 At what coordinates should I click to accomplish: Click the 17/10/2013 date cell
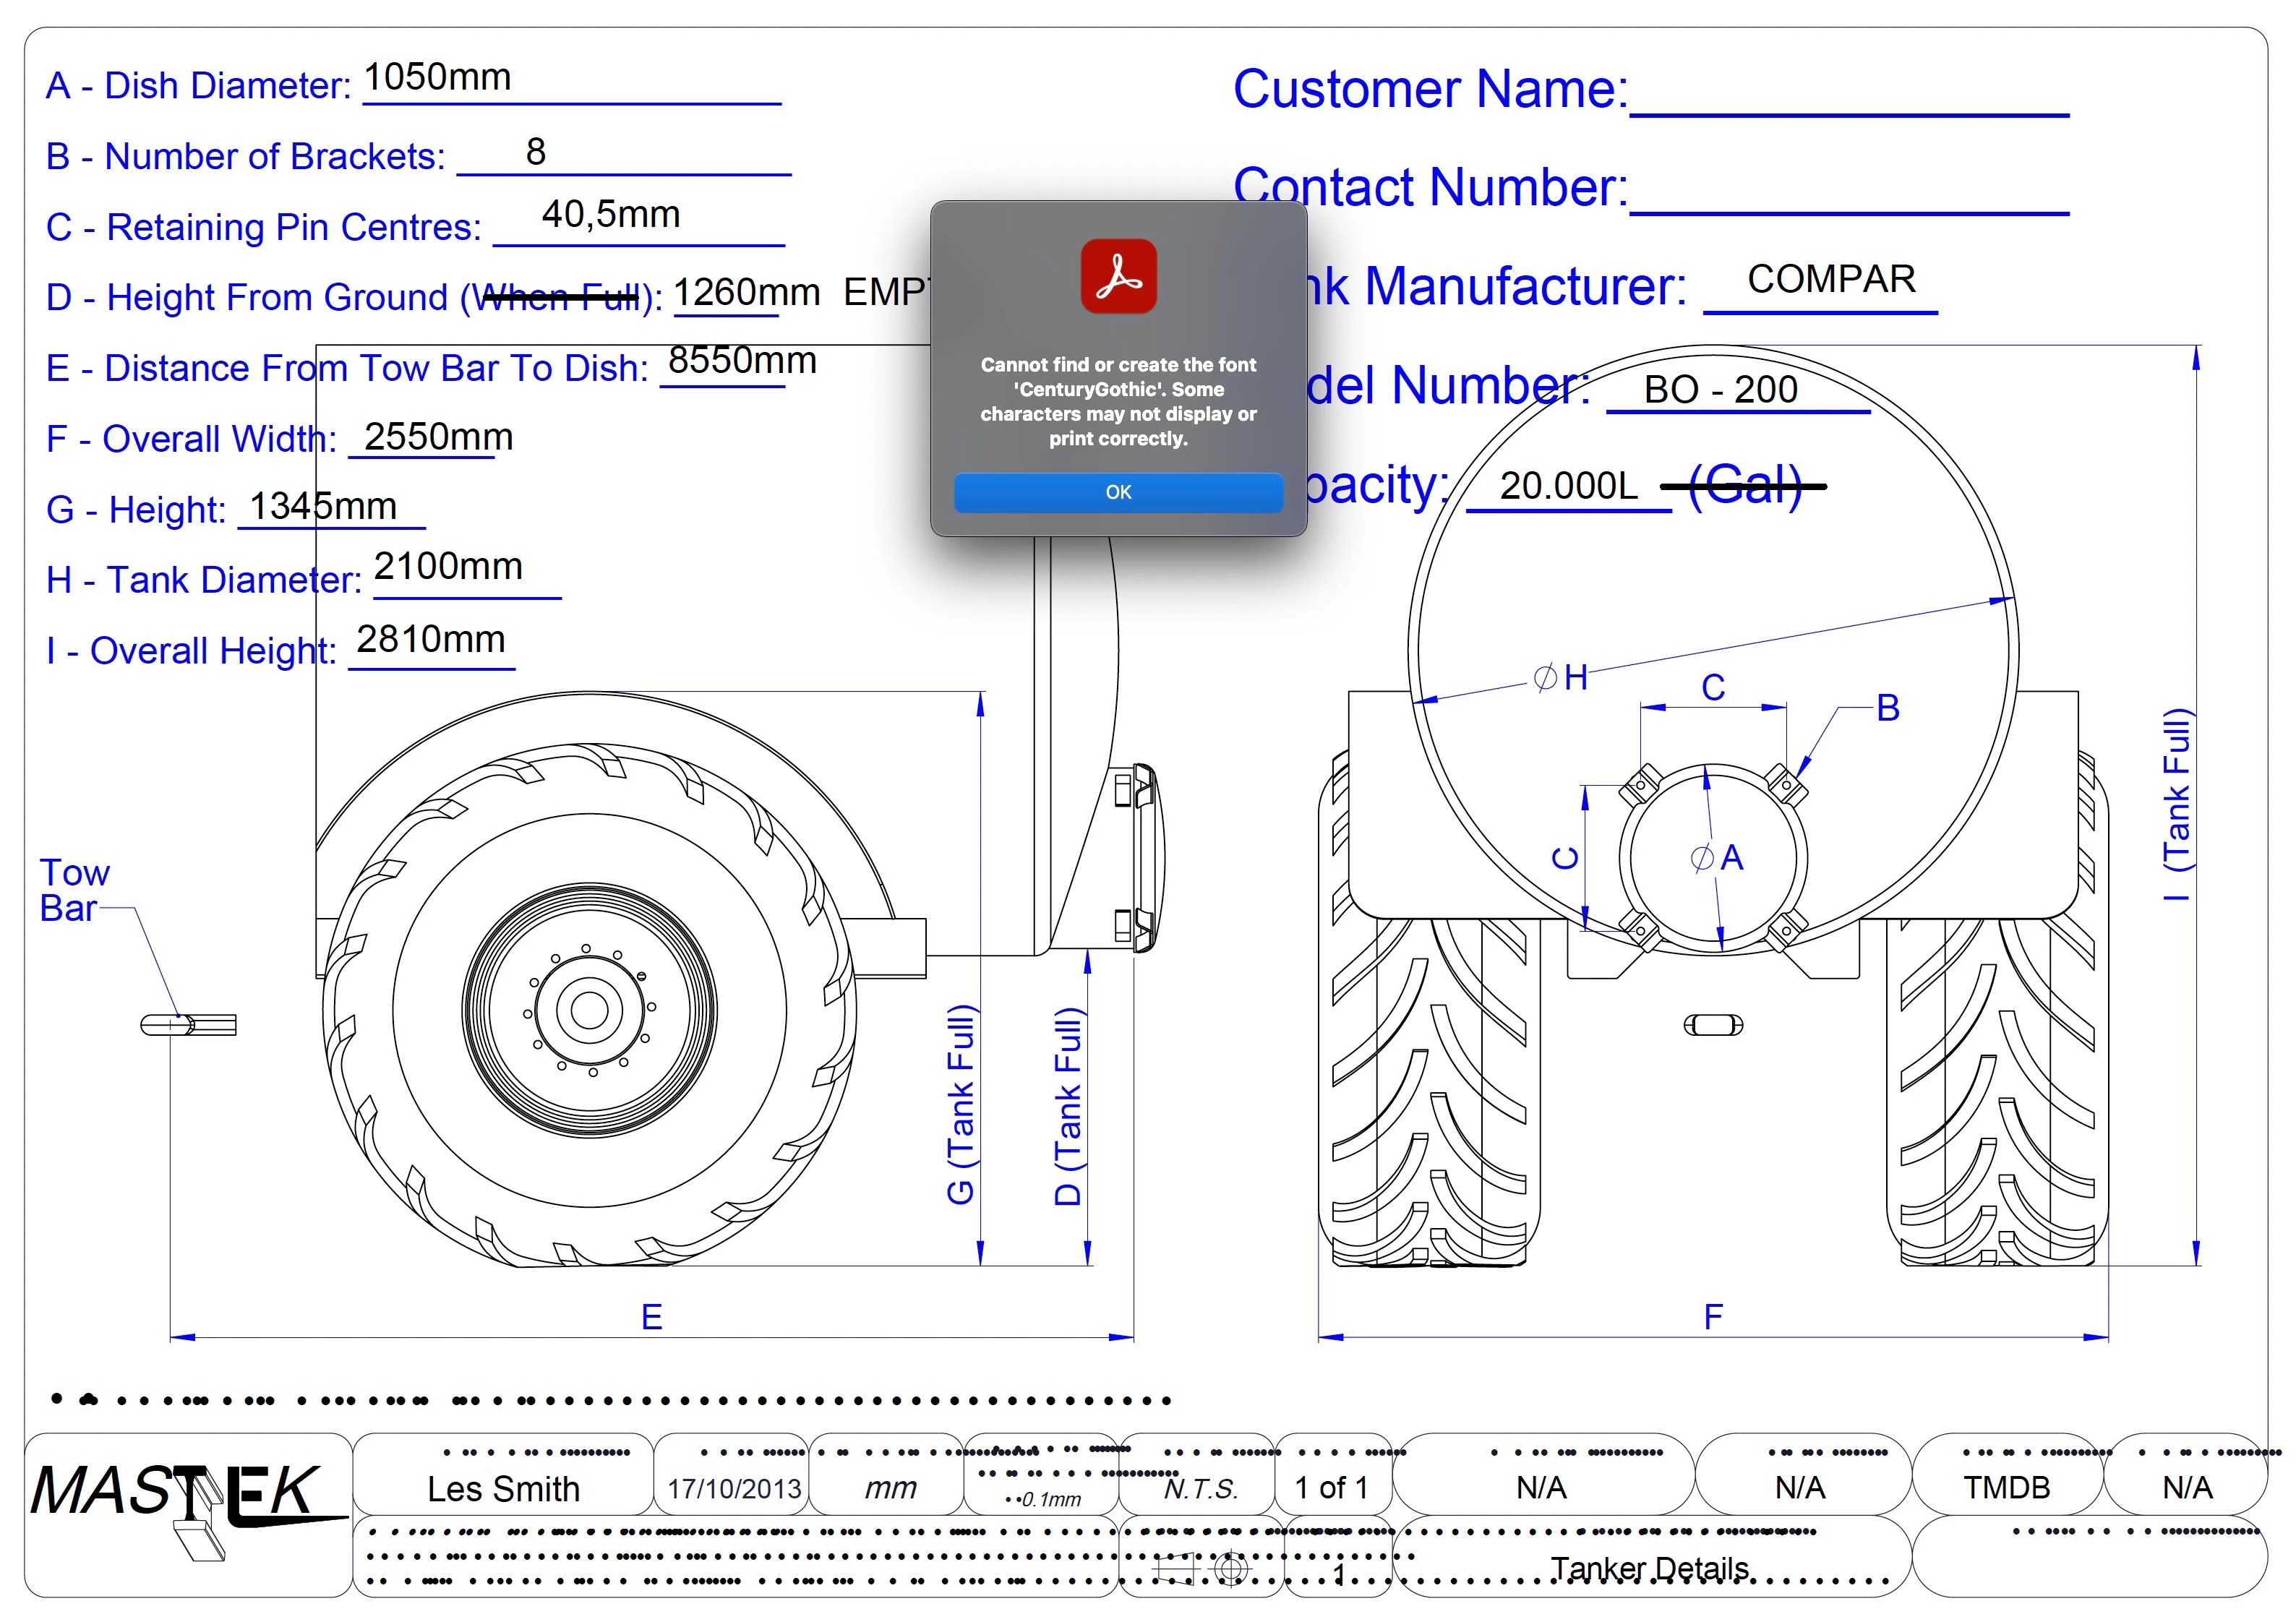[x=734, y=1488]
